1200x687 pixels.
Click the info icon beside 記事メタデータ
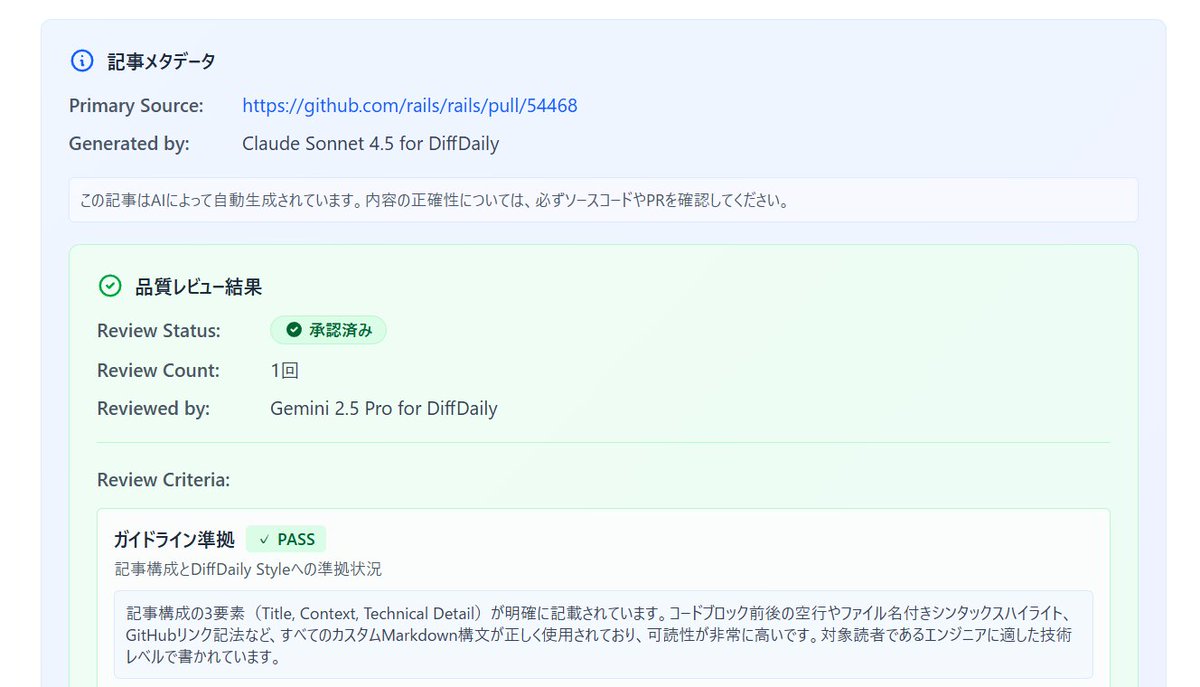[x=82, y=61]
